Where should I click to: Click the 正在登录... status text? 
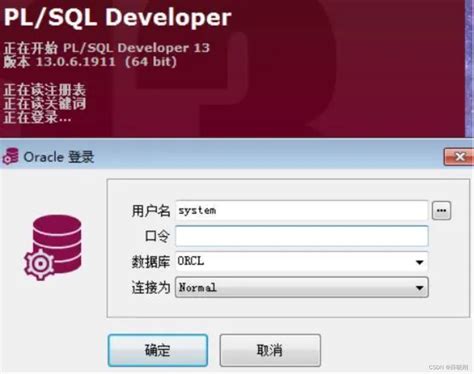(37, 118)
